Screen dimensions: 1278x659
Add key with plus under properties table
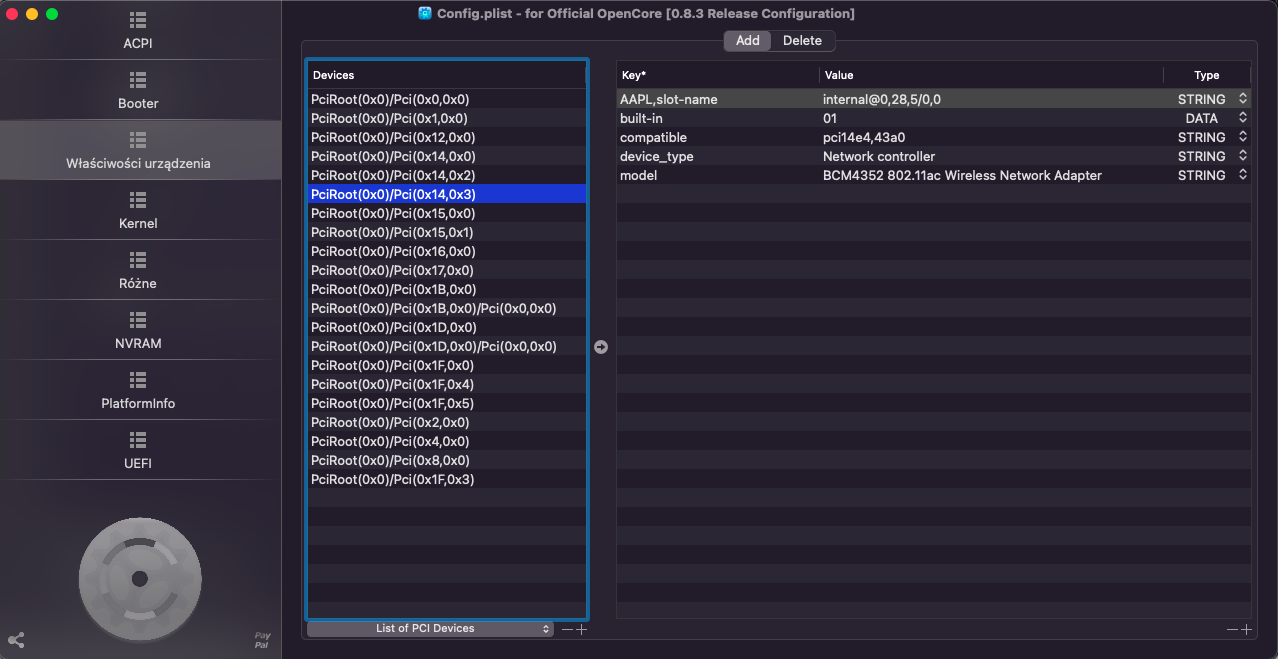(x=1246, y=629)
